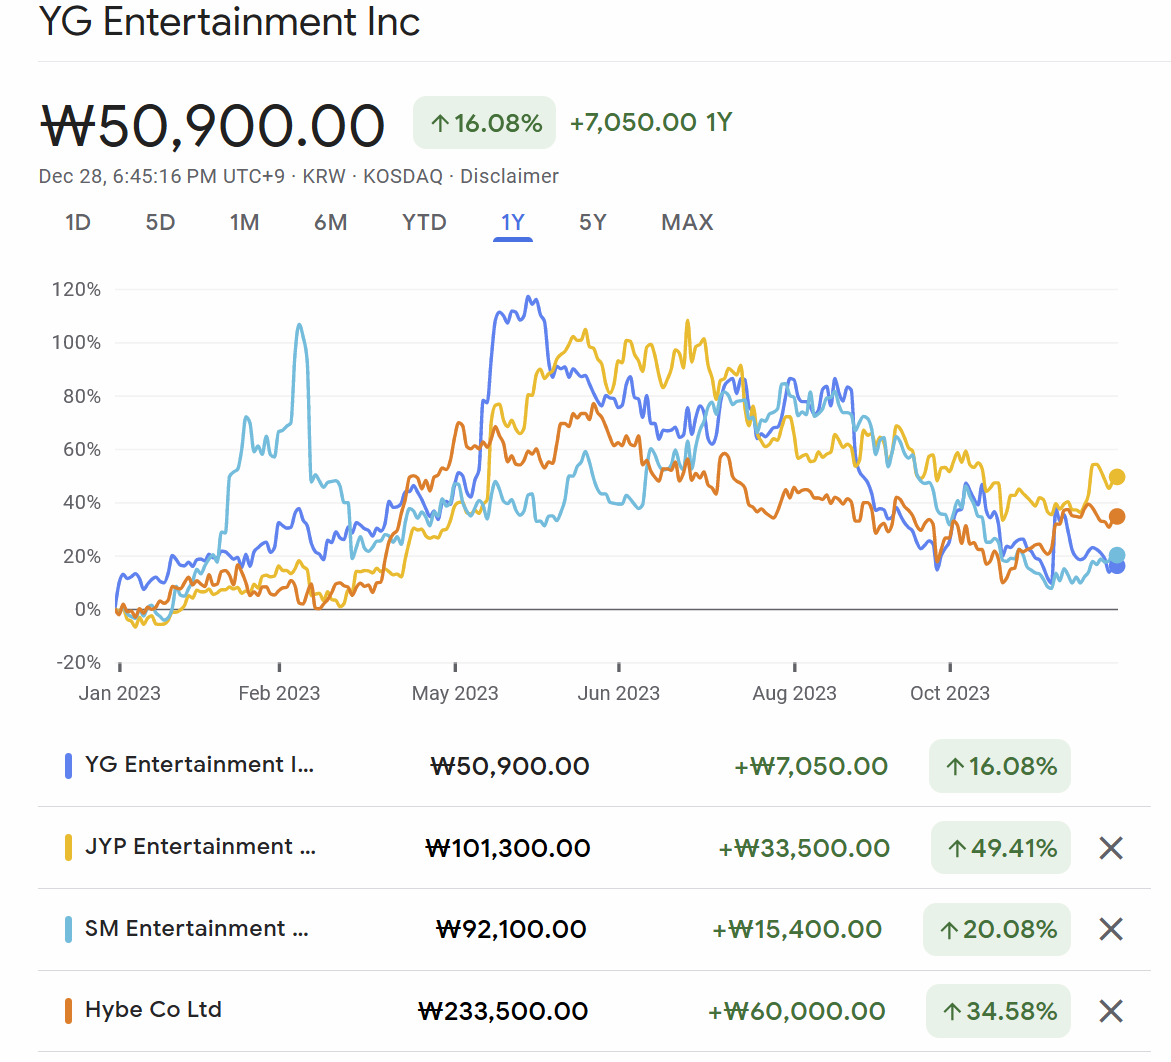Switch to the 5D time range
Image resolution: width=1171 pixels, height=1062 pixels.
tap(160, 222)
